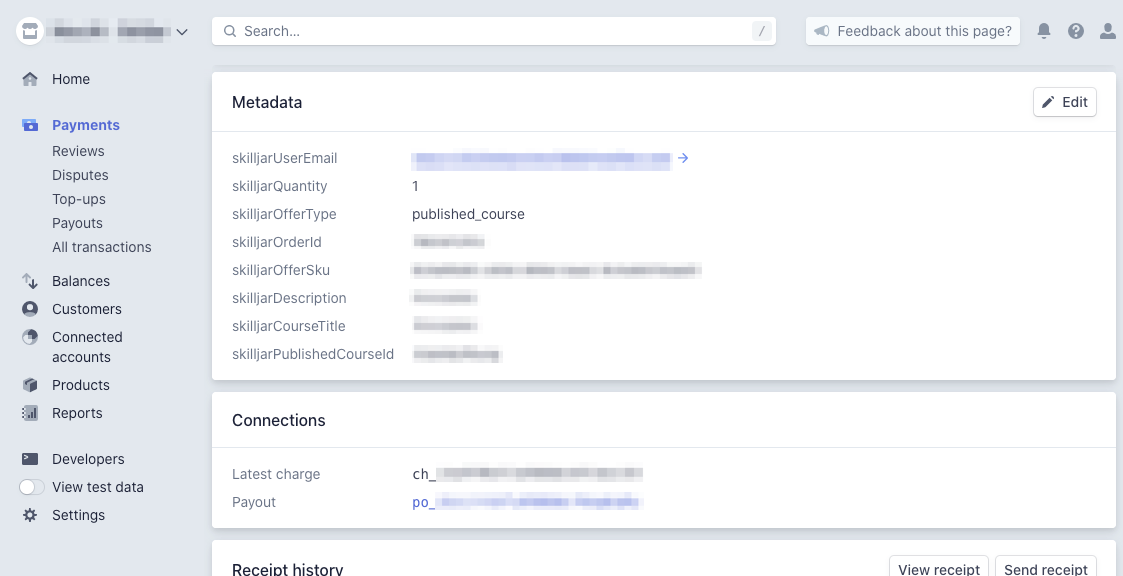Open Customers via its person icon

30,309
